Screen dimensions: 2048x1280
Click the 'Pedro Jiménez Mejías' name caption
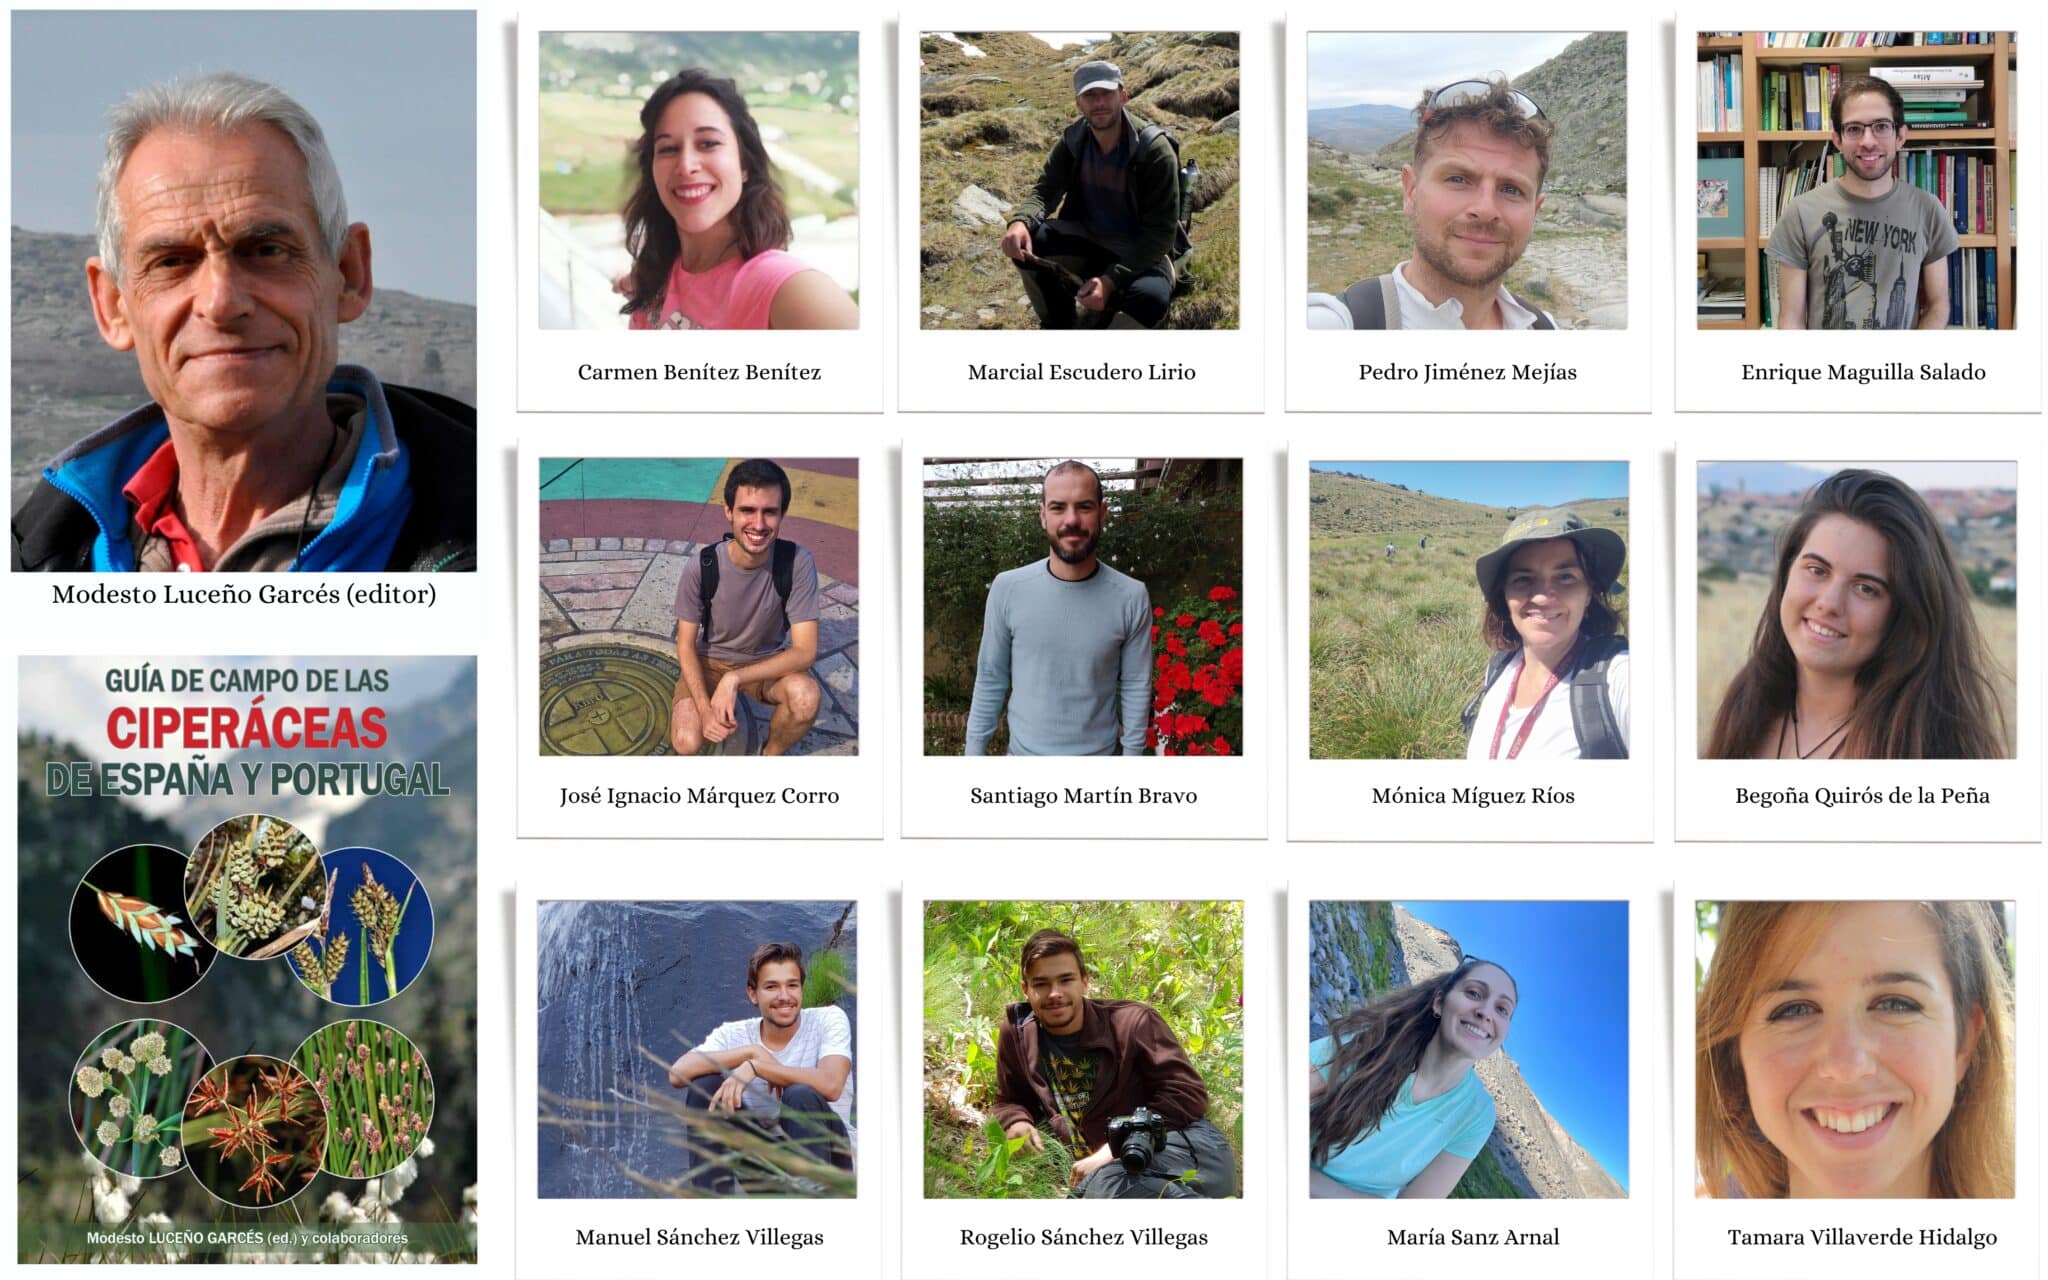1467,372
